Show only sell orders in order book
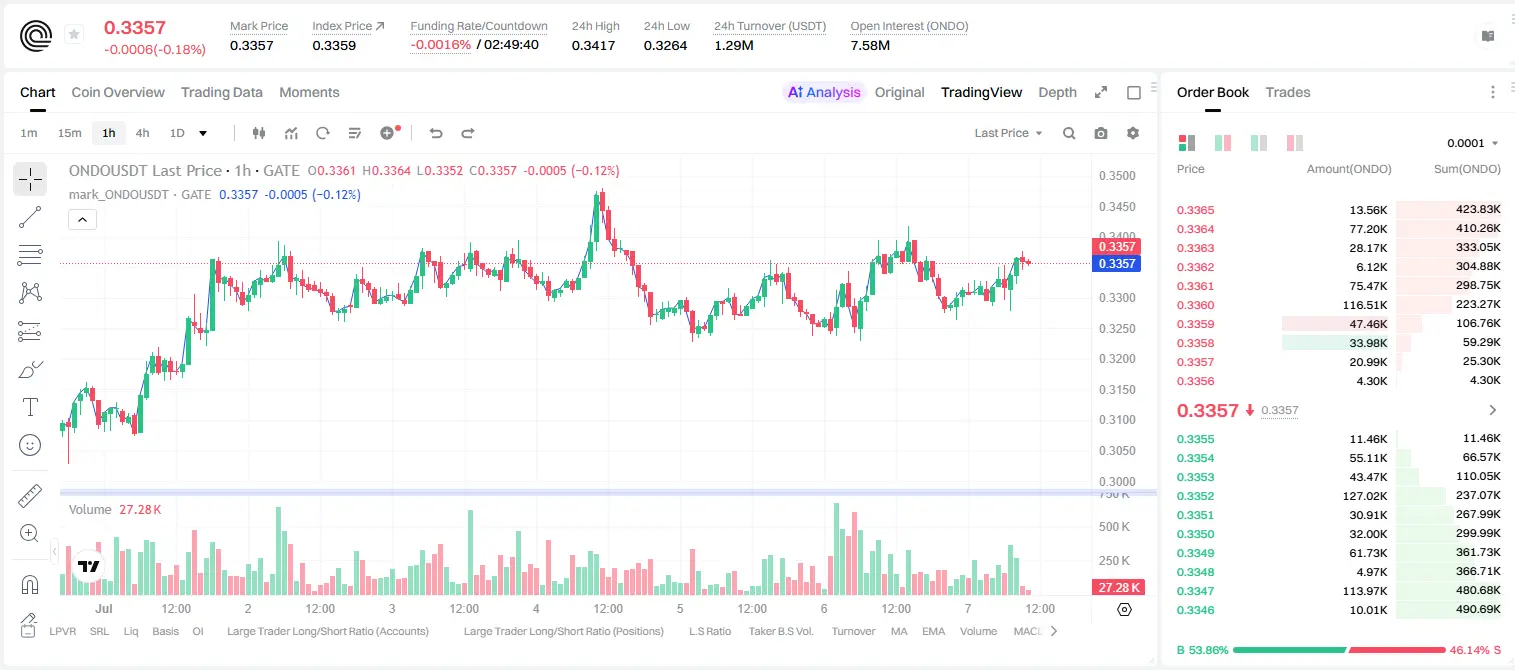Image resolution: width=1515 pixels, height=670 pixels. tap(1295, 143)
